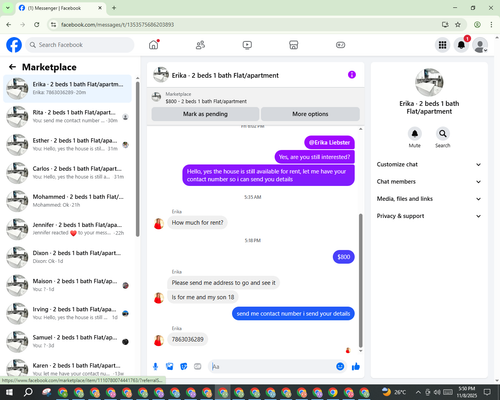Click message "7863036289" from Erika
Screen dimensions: 500x400
coord(187,339)
